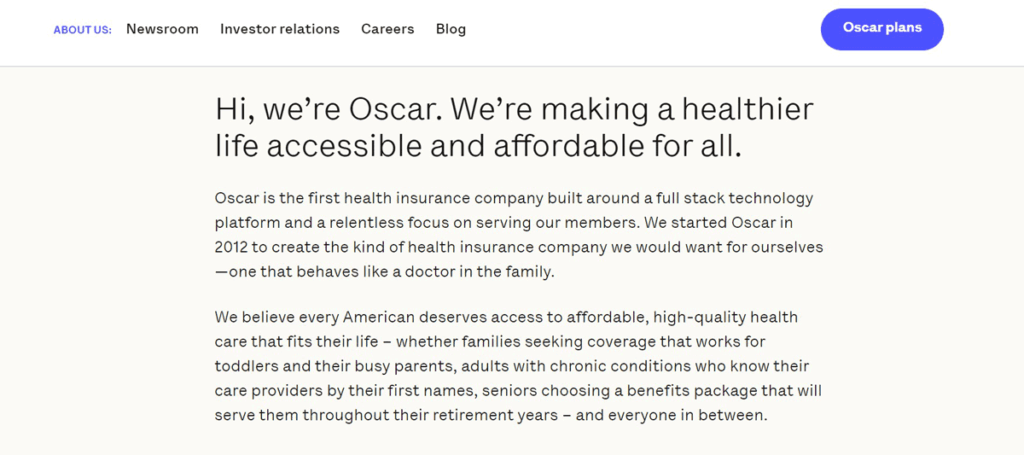Click the words "full stack technology"
Viewport: 1024px width, 455px height.
click(x=736, y=198)
